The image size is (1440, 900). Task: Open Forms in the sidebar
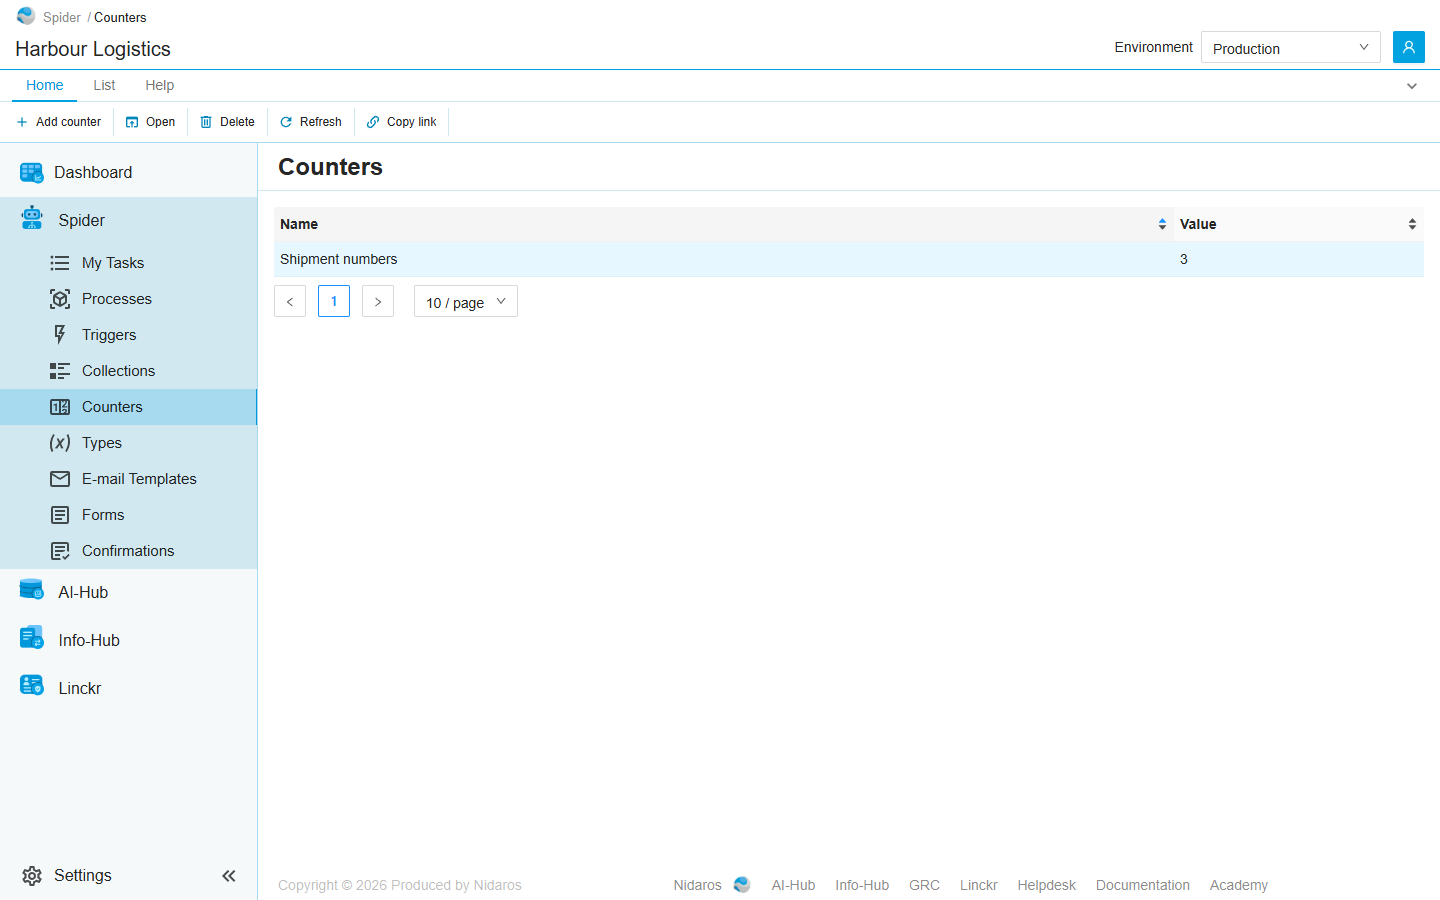(128, 515)
